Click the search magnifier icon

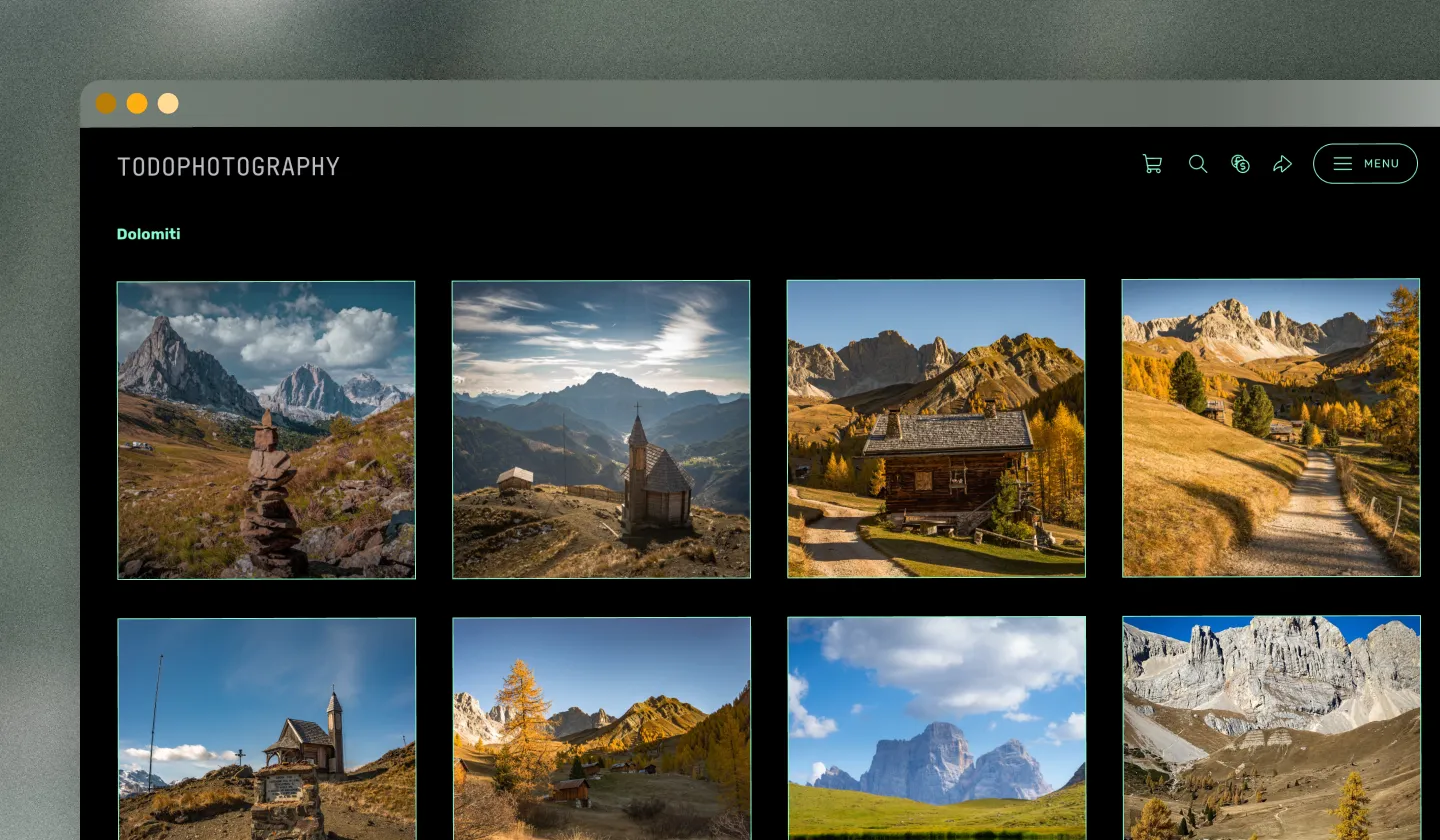1197,164
